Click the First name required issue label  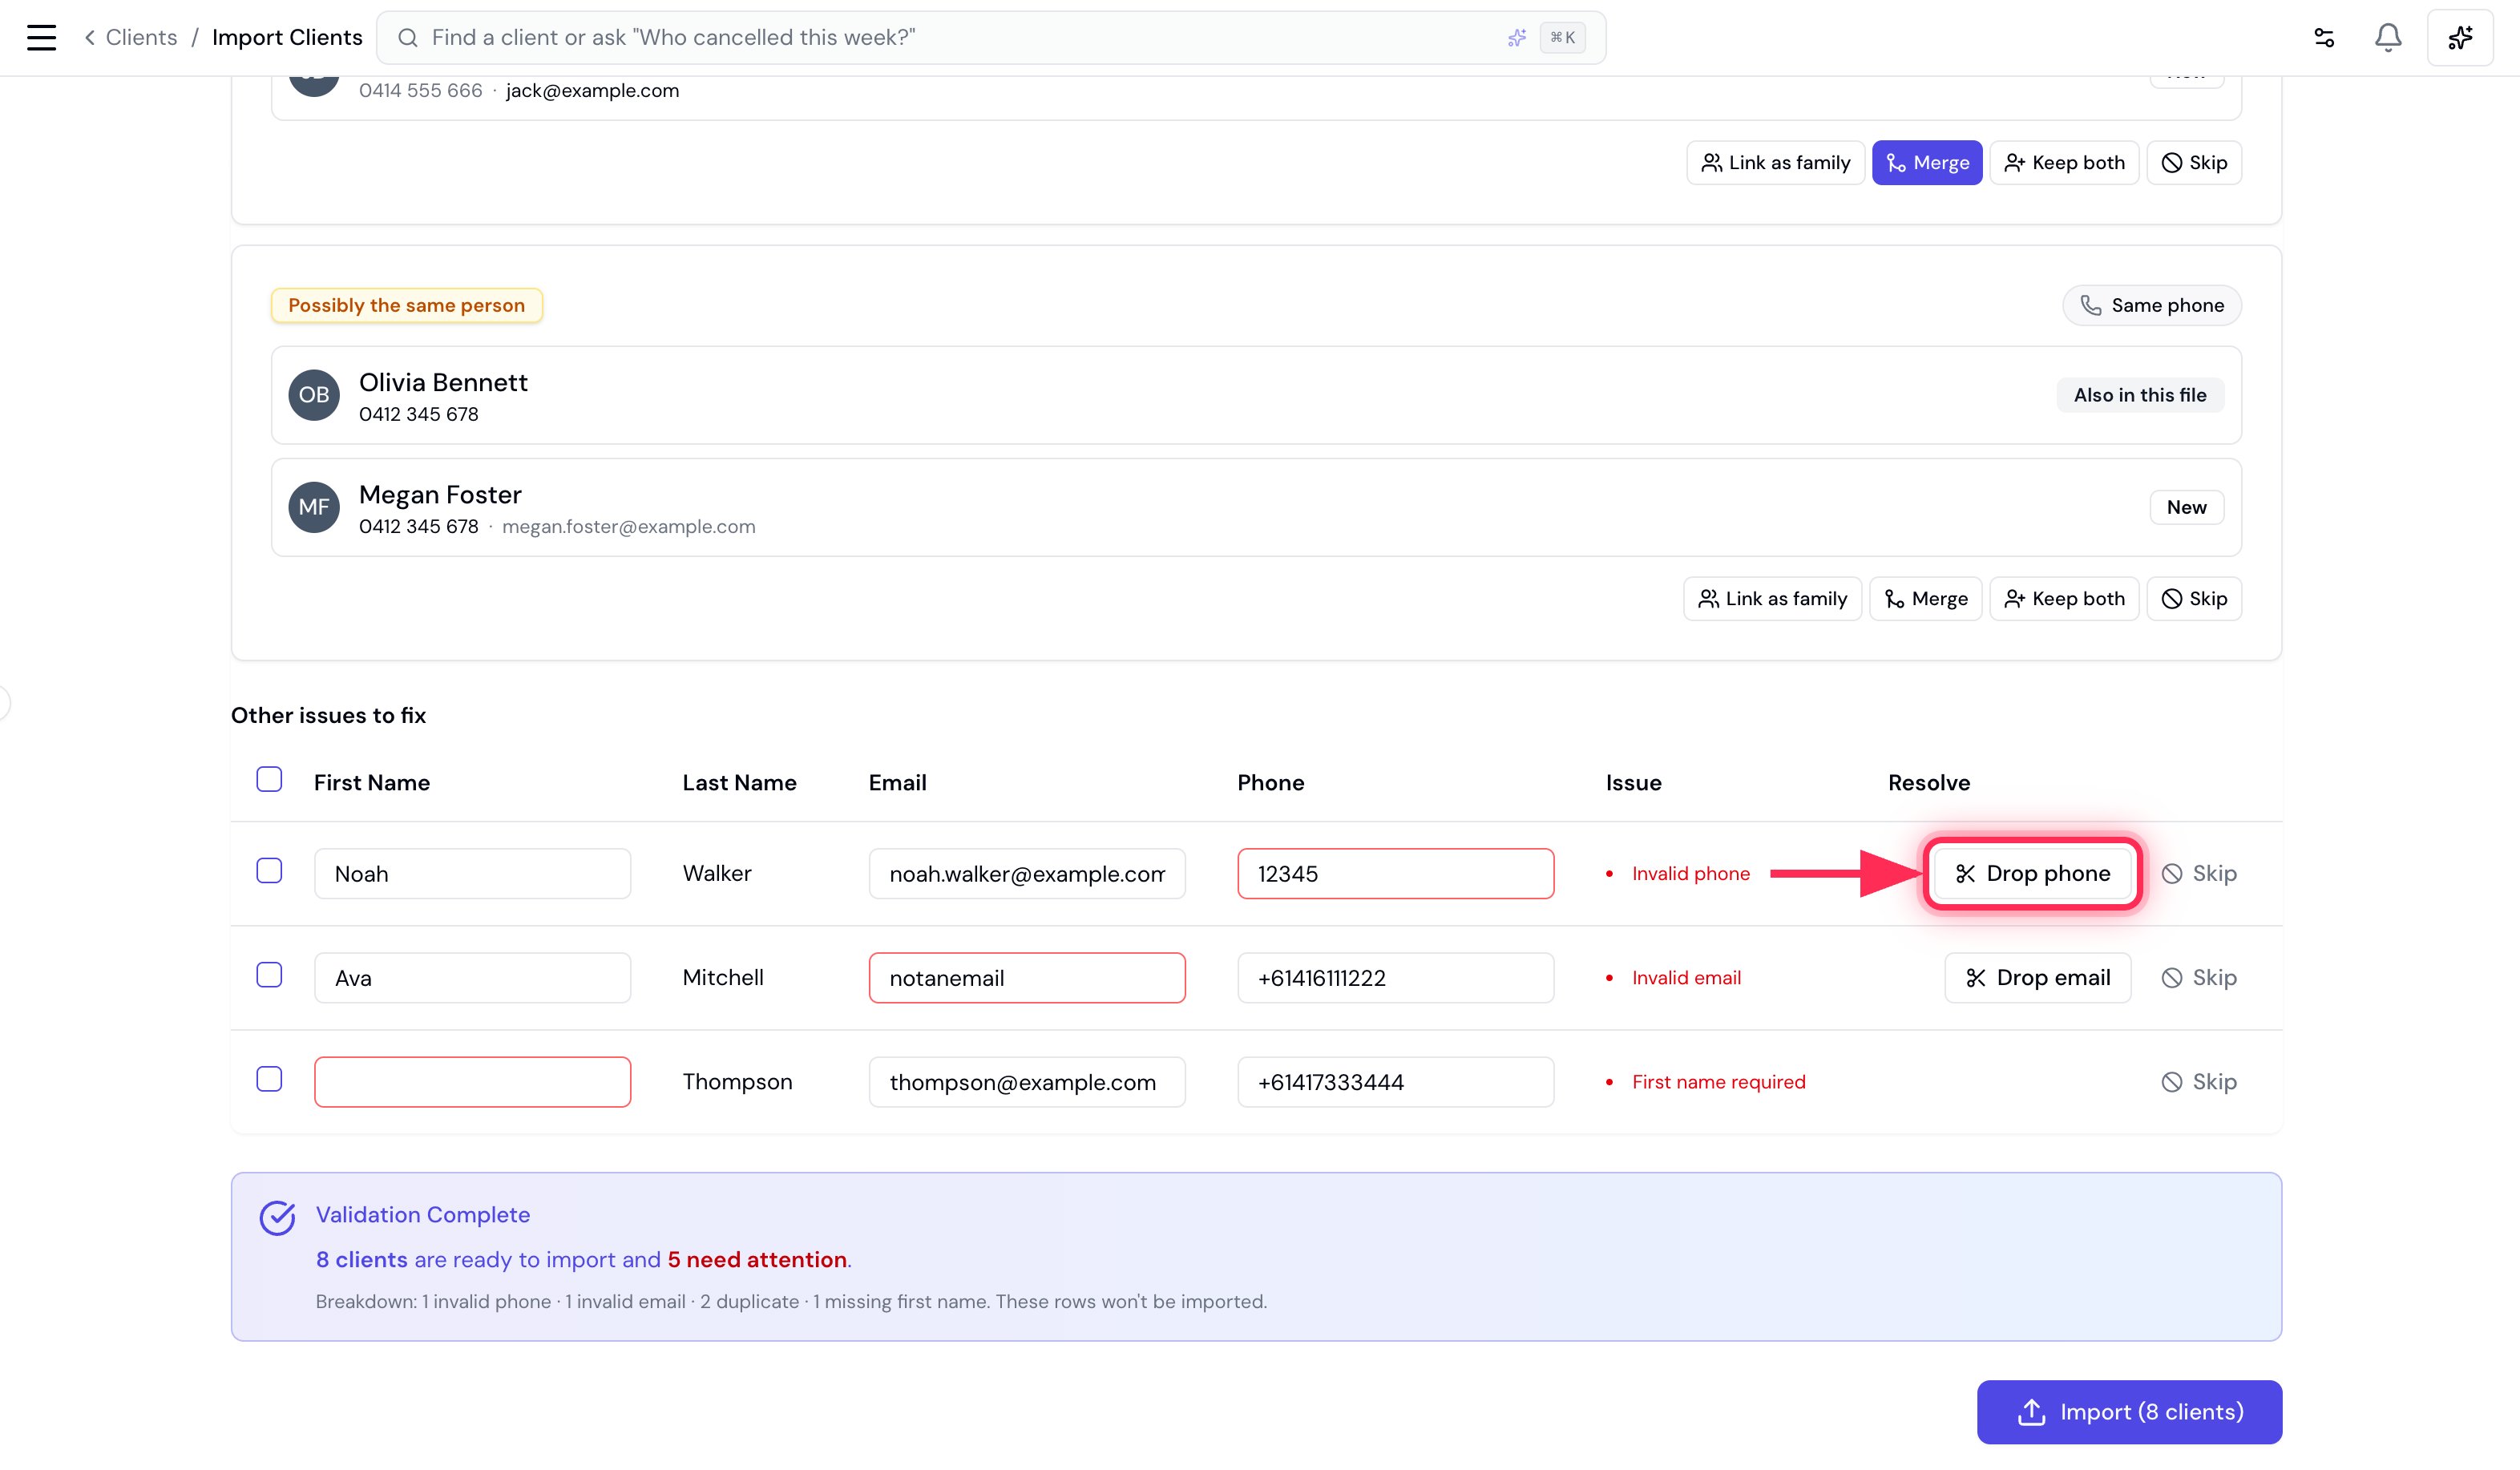point(1718,1082)
